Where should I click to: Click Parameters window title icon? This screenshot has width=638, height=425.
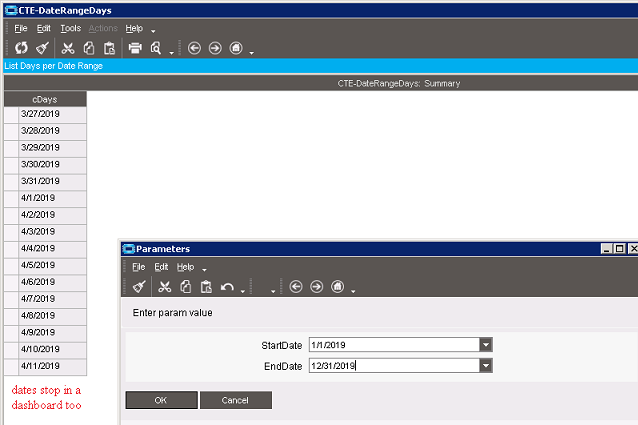(129, 248)
